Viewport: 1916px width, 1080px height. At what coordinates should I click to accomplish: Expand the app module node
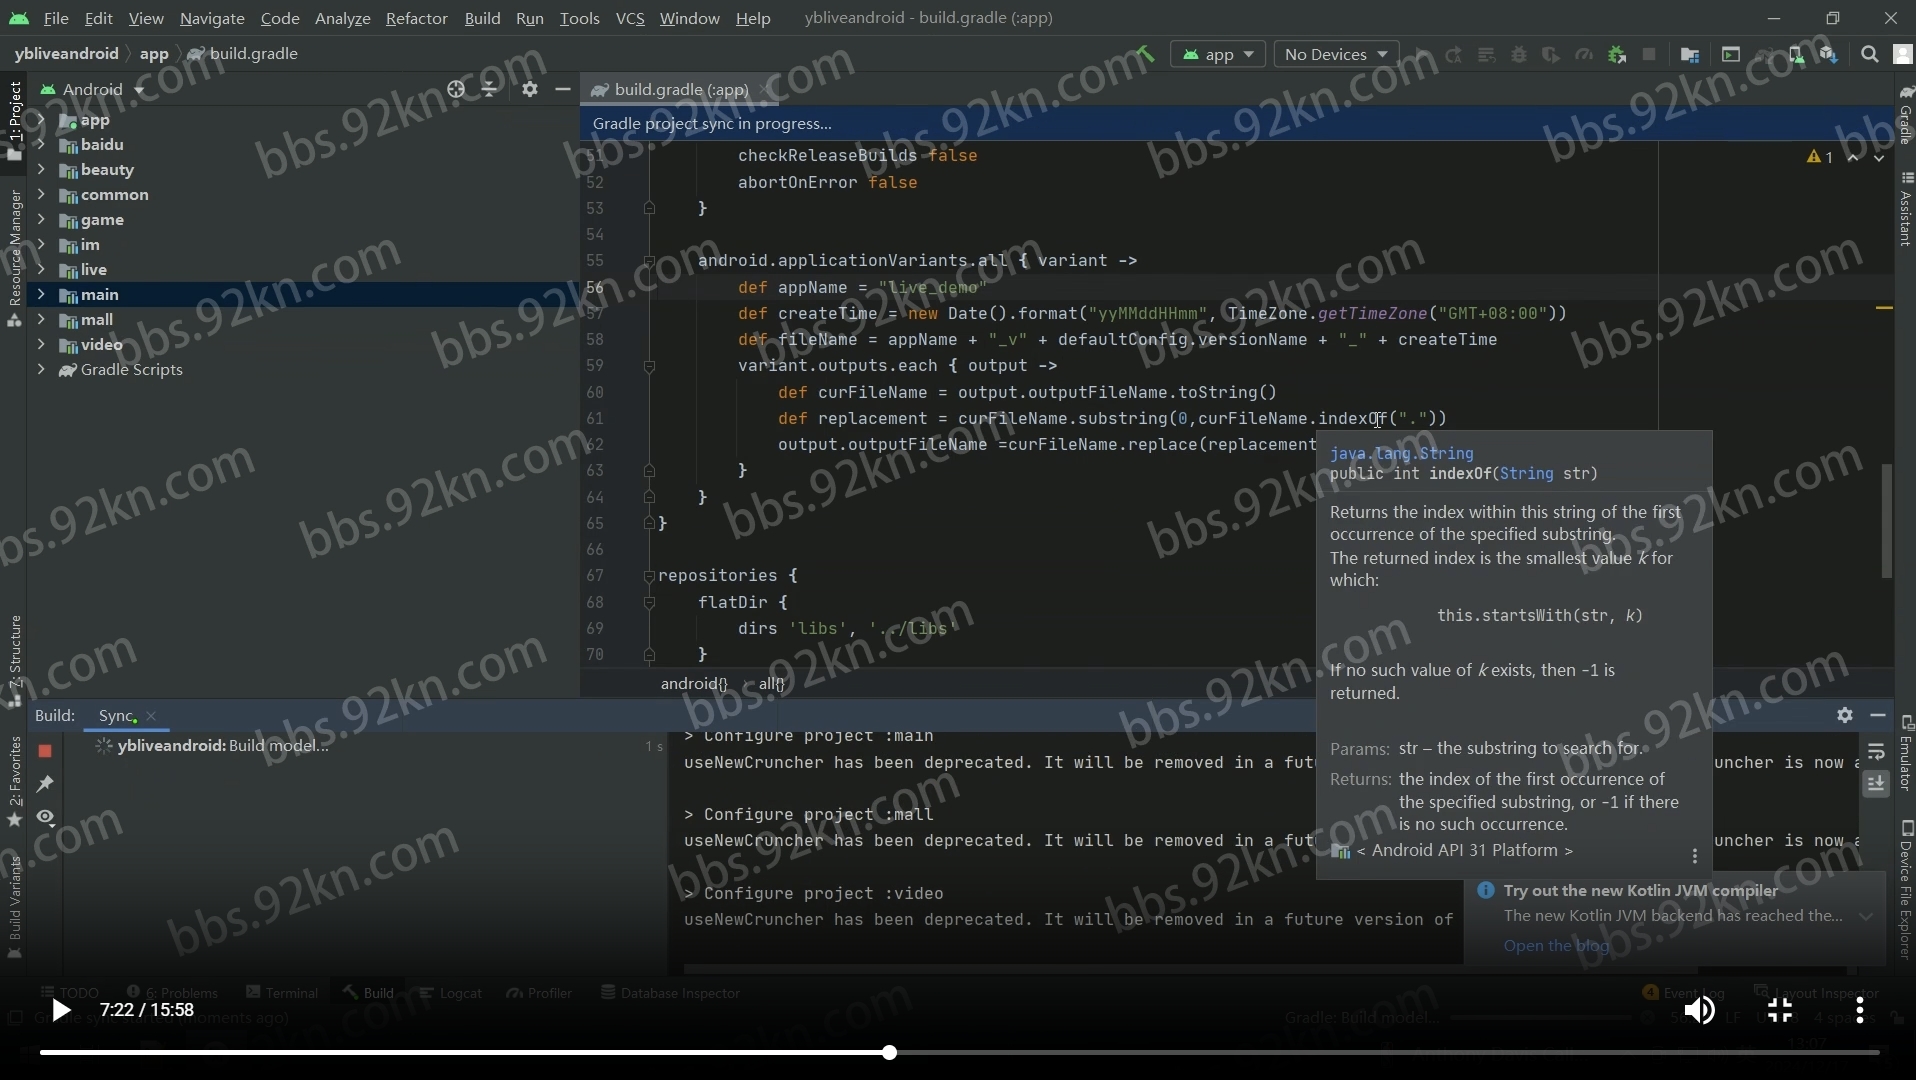coord(41,120)
